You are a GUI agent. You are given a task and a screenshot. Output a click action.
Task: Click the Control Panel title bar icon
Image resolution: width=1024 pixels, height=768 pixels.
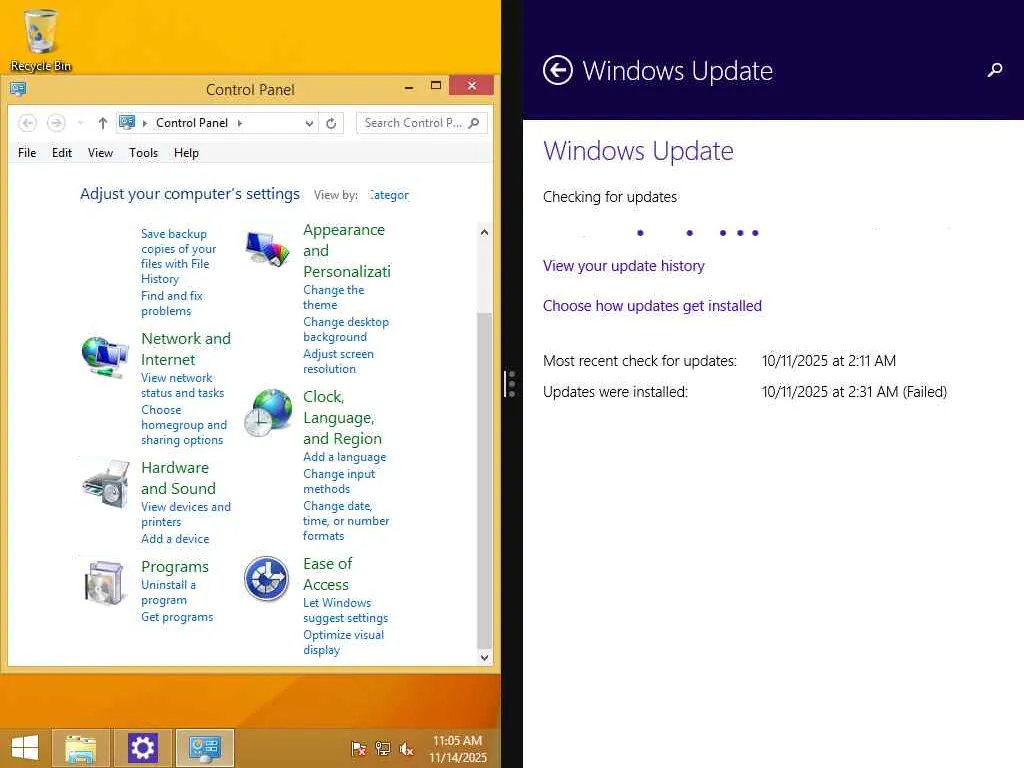point(18,88)
